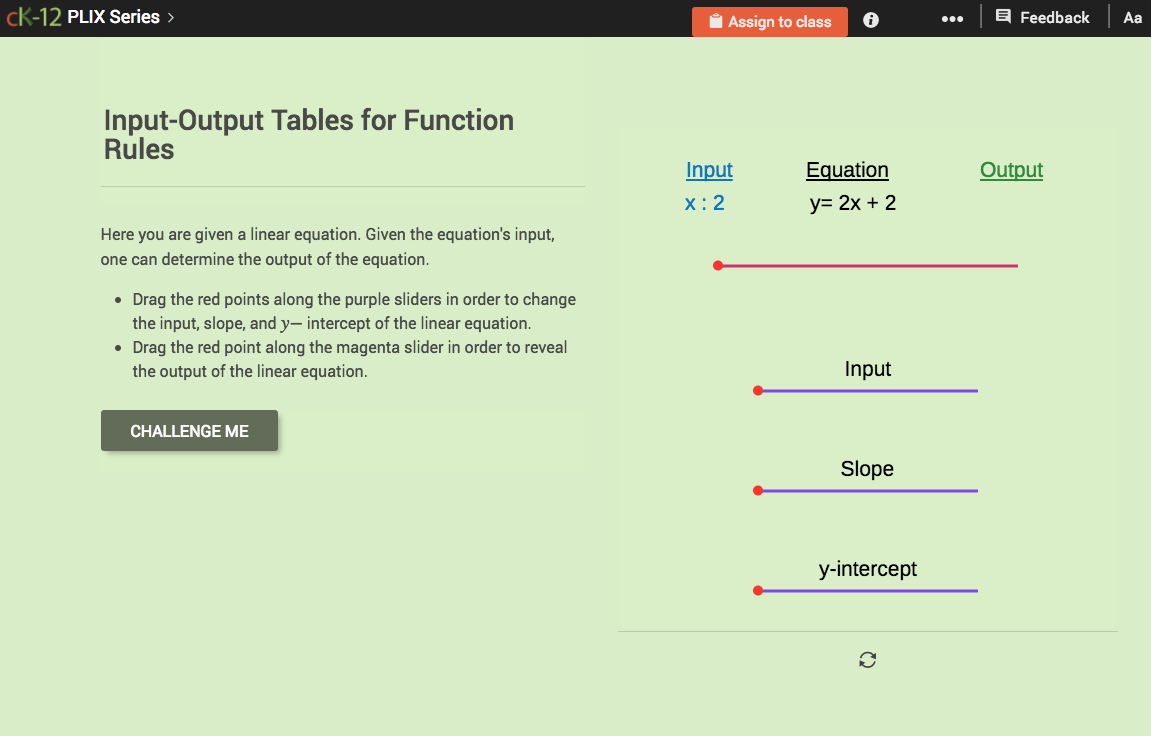
Task: Click the red point on the Slope slider
Action: point(757,490)
